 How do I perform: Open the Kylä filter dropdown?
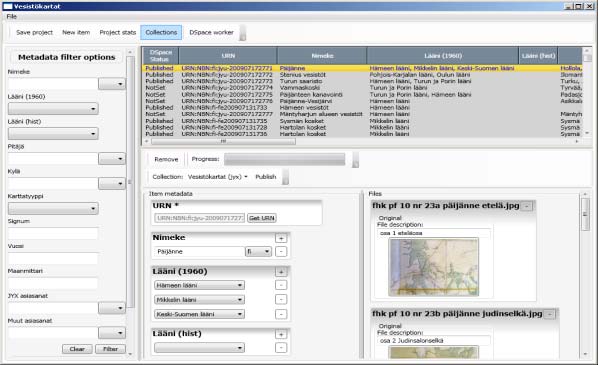[112, 183]
